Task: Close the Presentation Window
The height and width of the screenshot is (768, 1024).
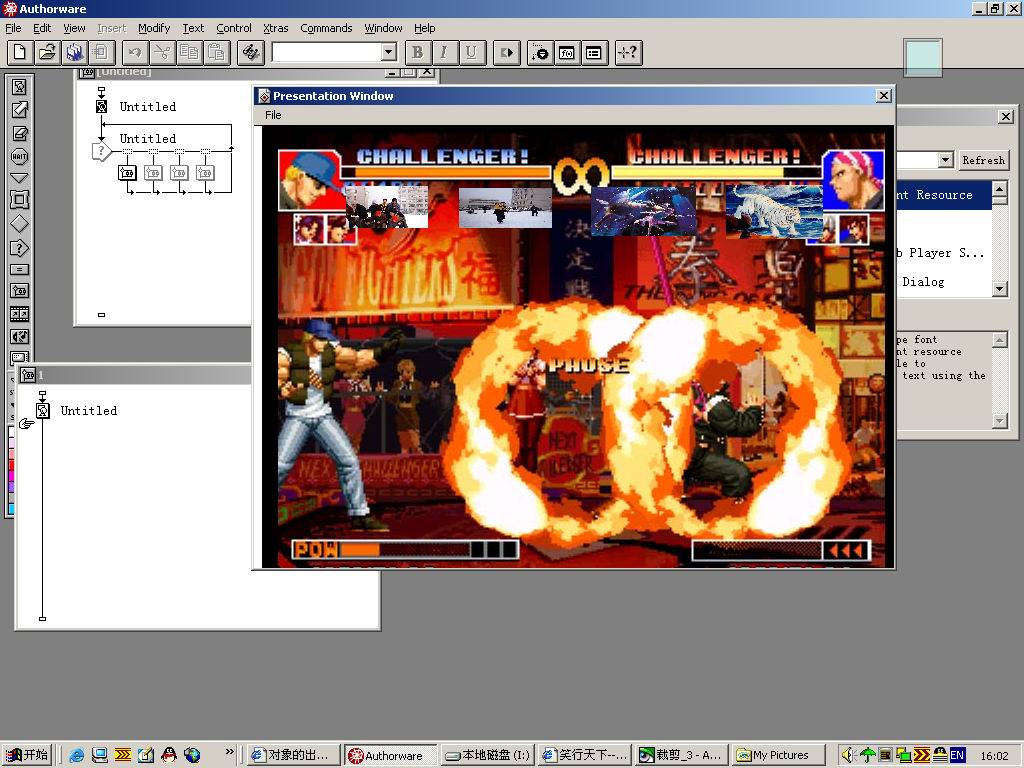Action: pyautogui.click(x=884, y=96)
